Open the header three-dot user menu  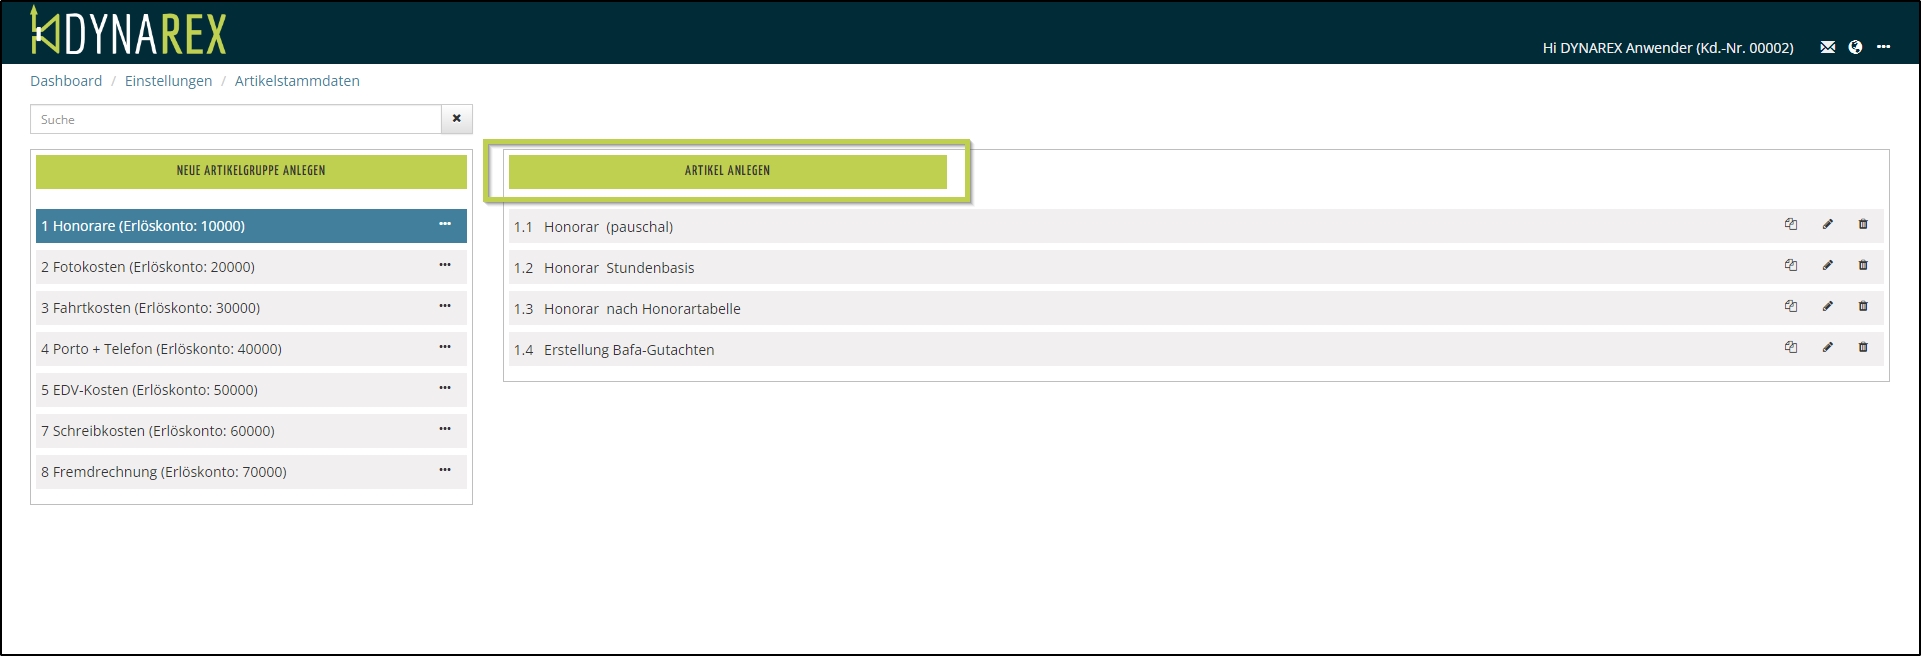[1883, 47]
